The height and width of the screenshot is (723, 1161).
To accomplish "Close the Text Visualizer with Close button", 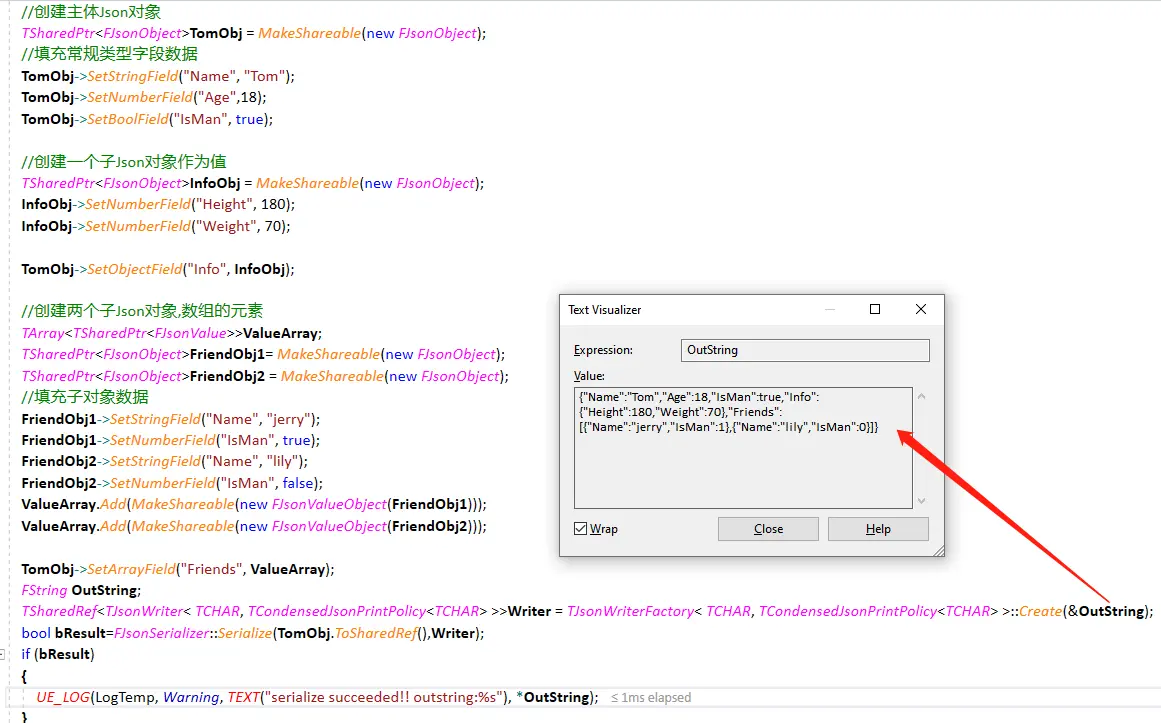I will coord(768,529).
